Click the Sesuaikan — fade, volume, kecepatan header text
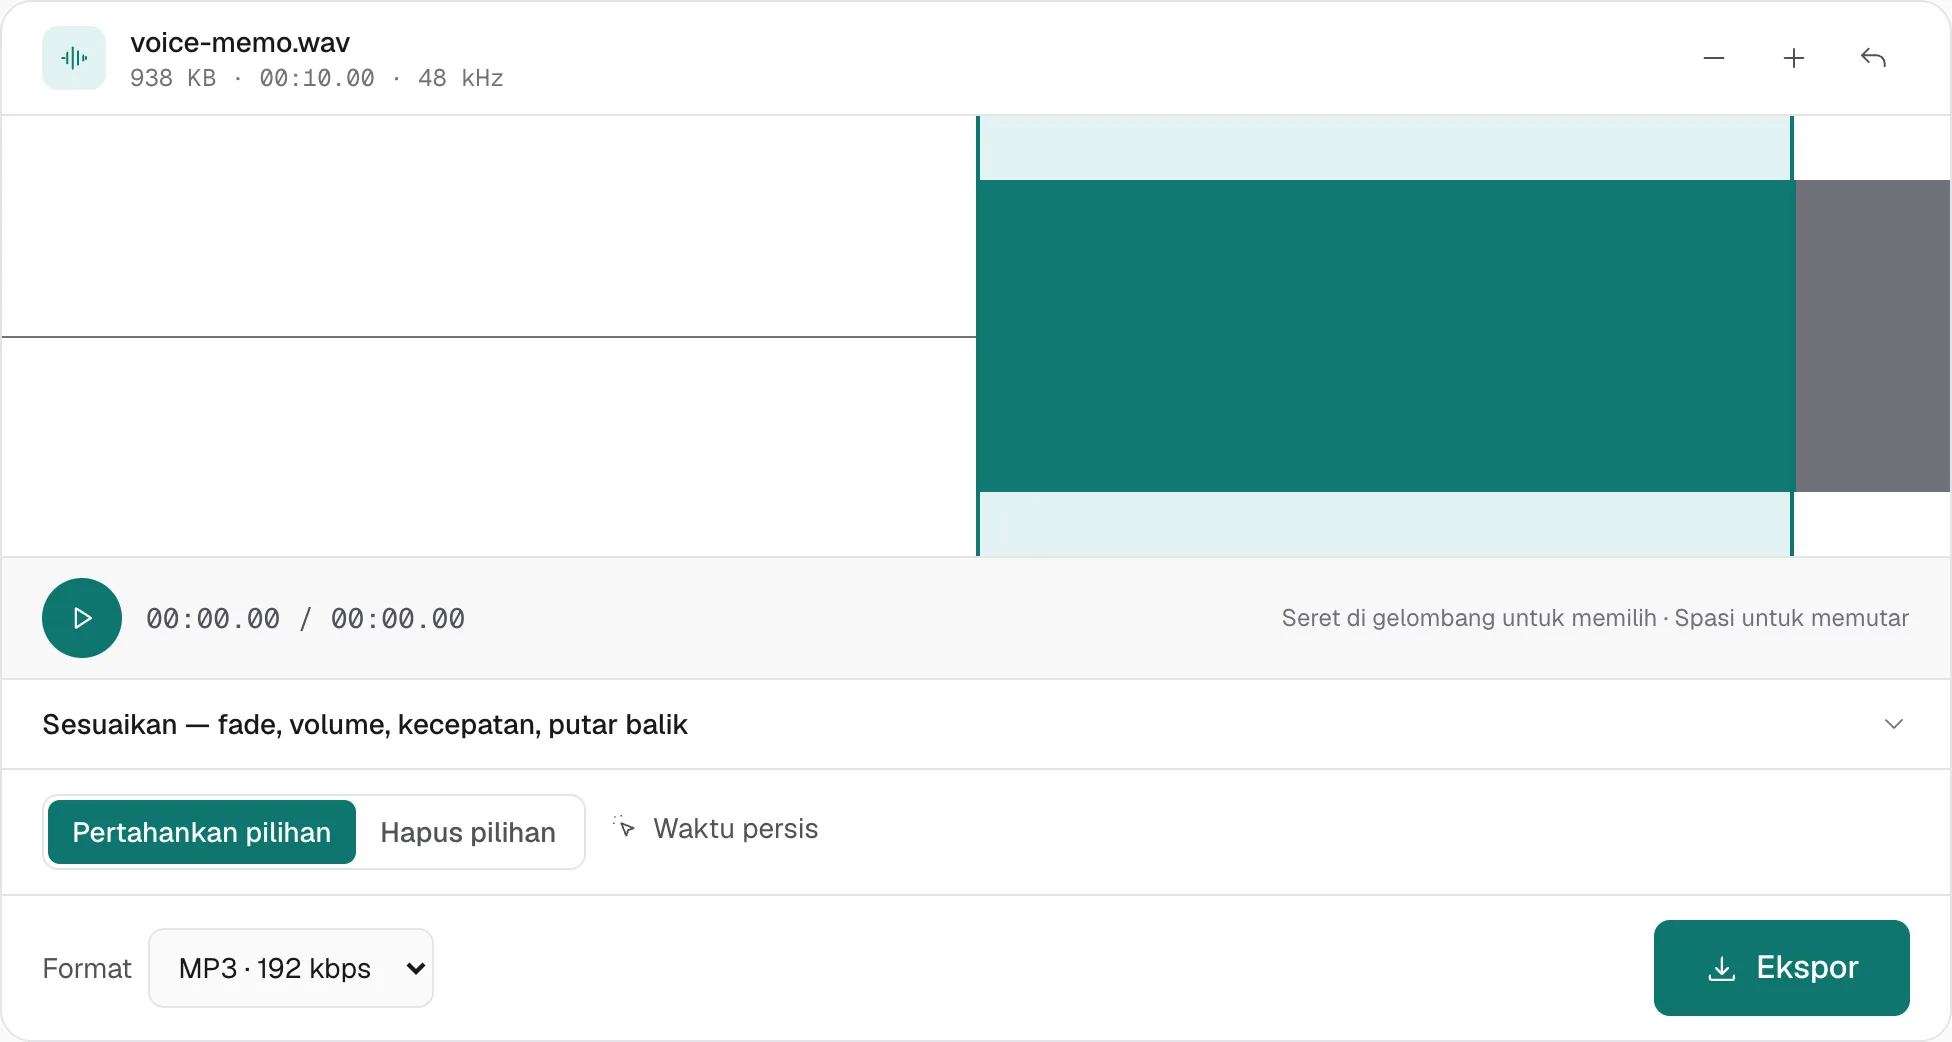 (365, 724)
